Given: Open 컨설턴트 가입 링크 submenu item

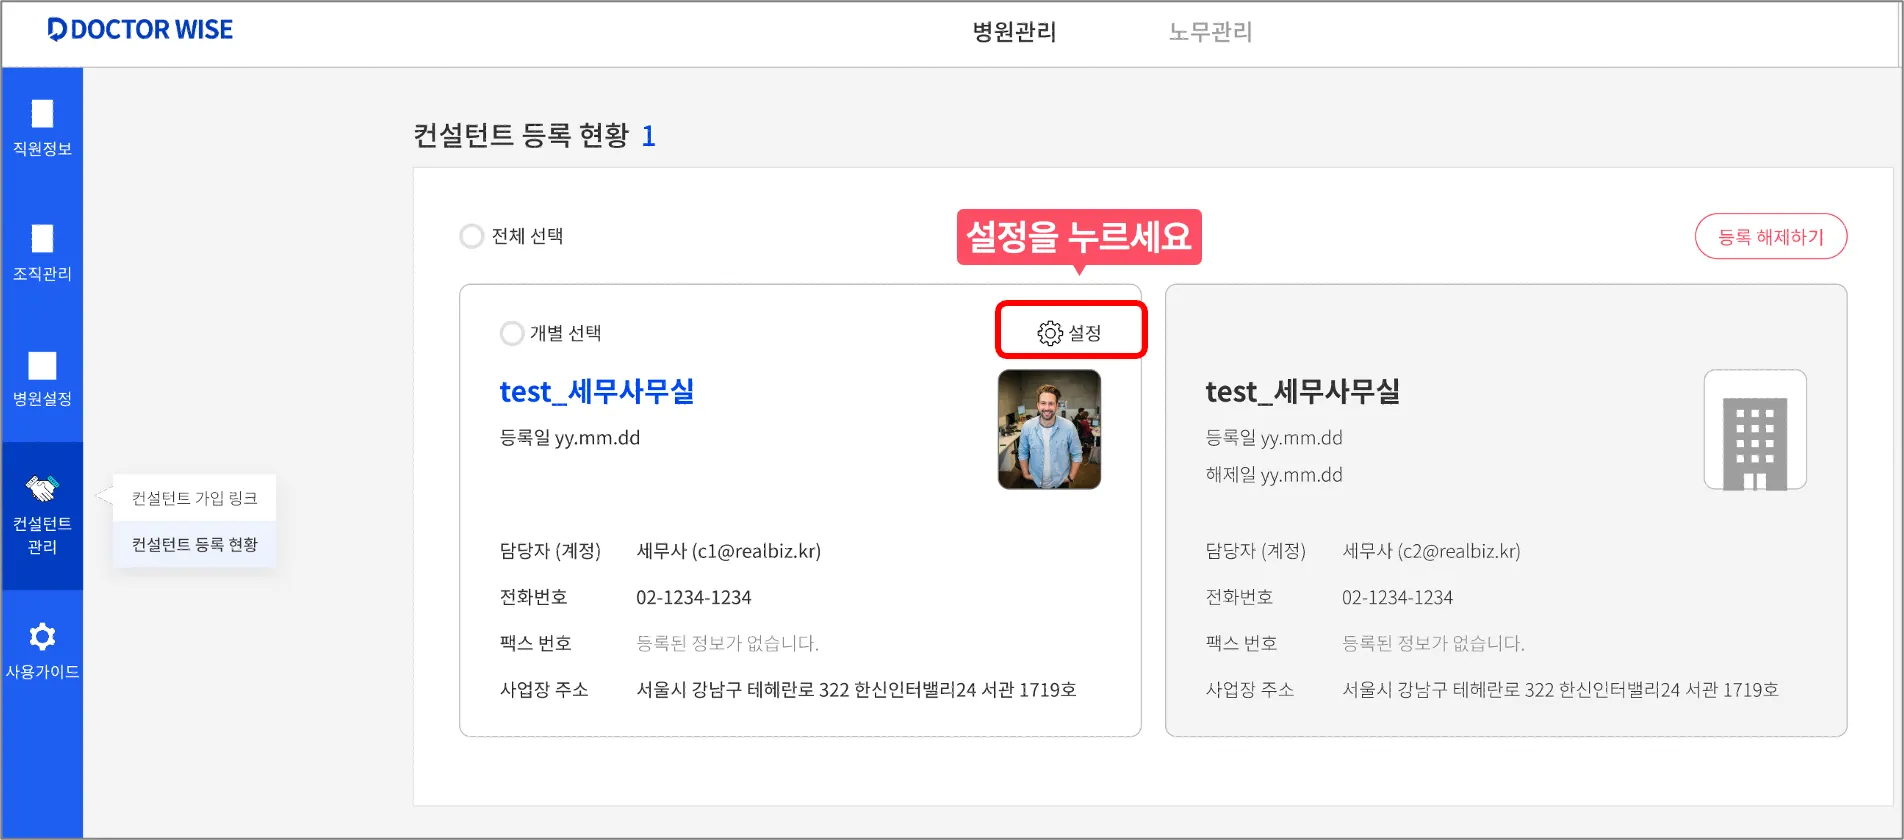Looking at the screenshot, I should 195,498.
